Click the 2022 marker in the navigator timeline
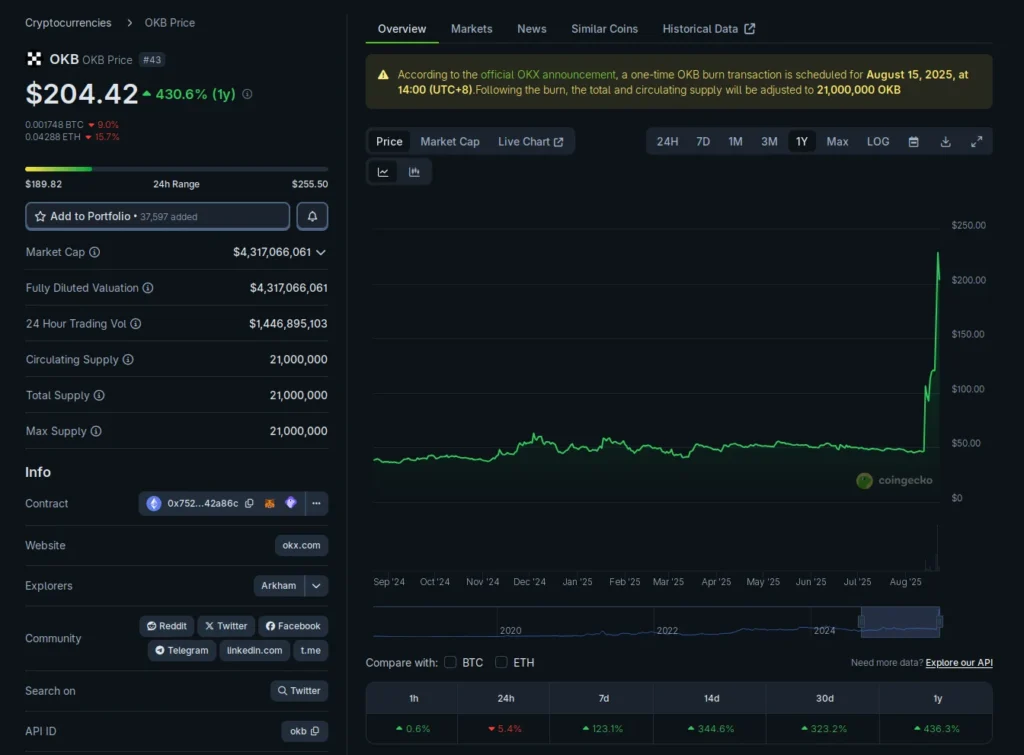The image size is (1024, 755). tap(667, 631)
